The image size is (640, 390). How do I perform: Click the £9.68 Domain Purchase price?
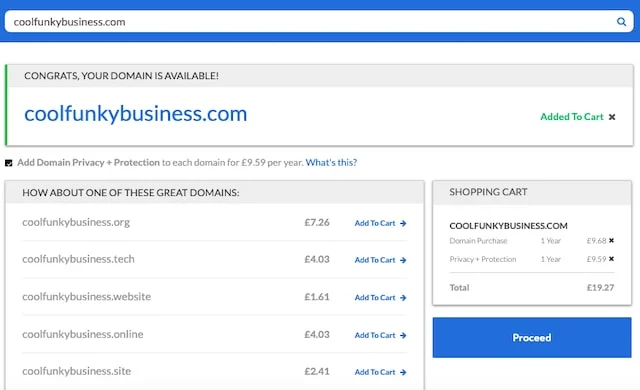[x=596, y=241]
